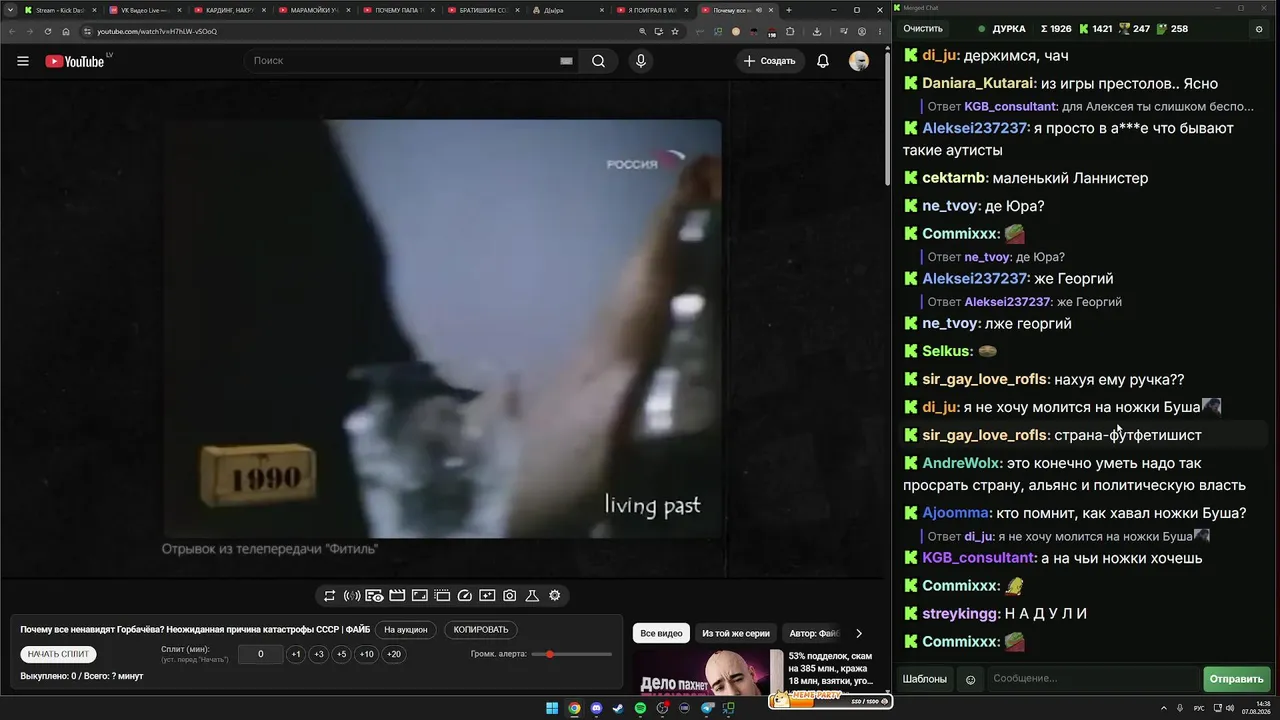Image resolution: width=1280 pixels, height=720 pixels.
Task: Click username cektarnb in chat
Action: pyautogui.click(x=954, y=179)
